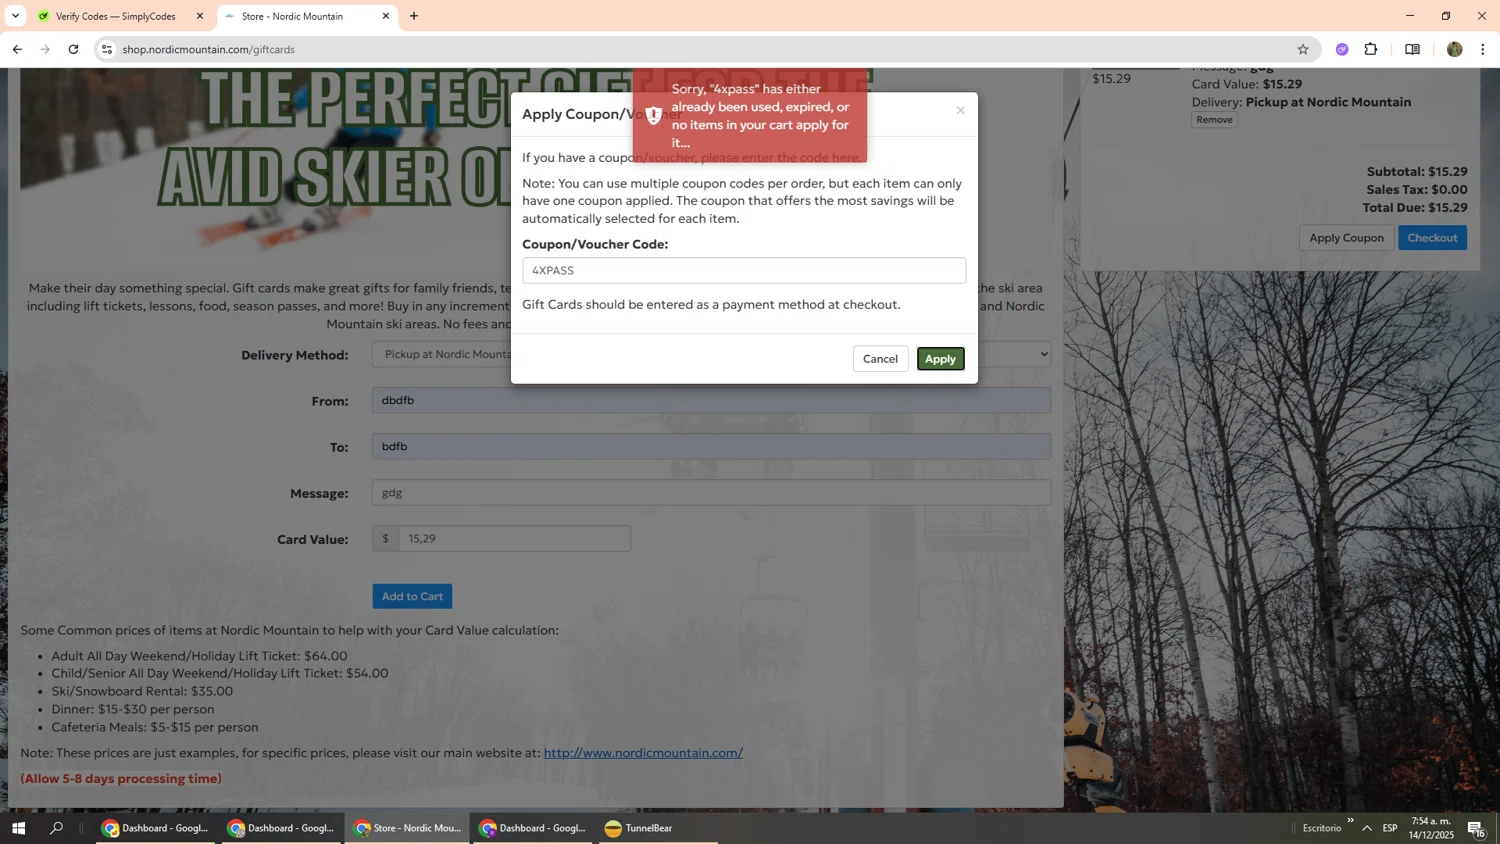
Task: Go forward to next page
Action: tap(45, 49)
